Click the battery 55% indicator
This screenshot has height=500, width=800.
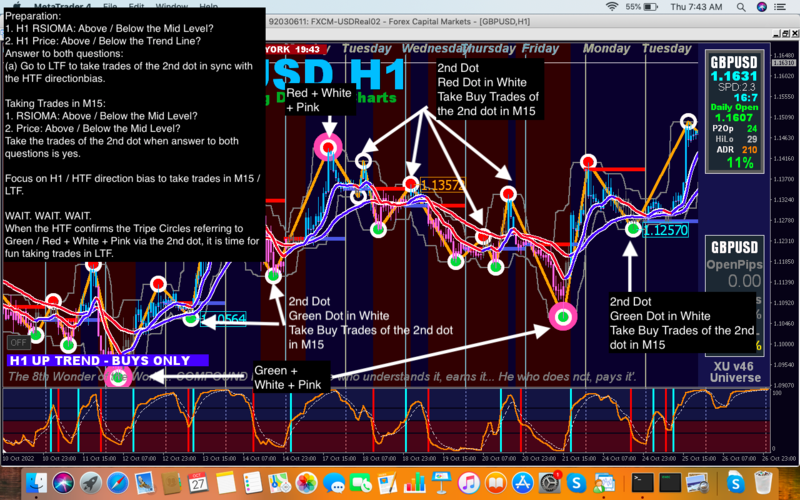click(x=641, y=7)
